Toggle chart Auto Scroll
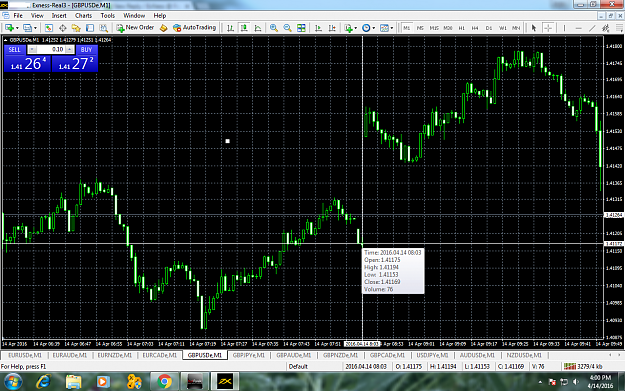625x391 pixels. coord(318,28)
